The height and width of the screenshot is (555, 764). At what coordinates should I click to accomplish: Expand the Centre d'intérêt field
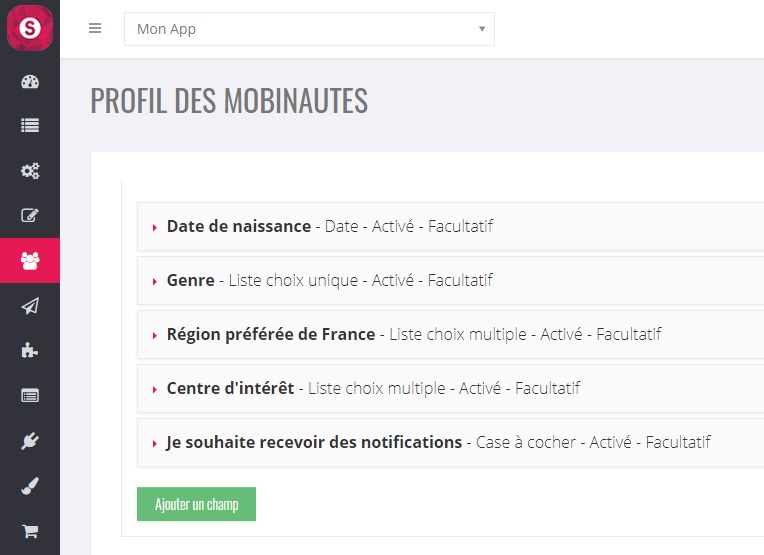tap(451, 388)
